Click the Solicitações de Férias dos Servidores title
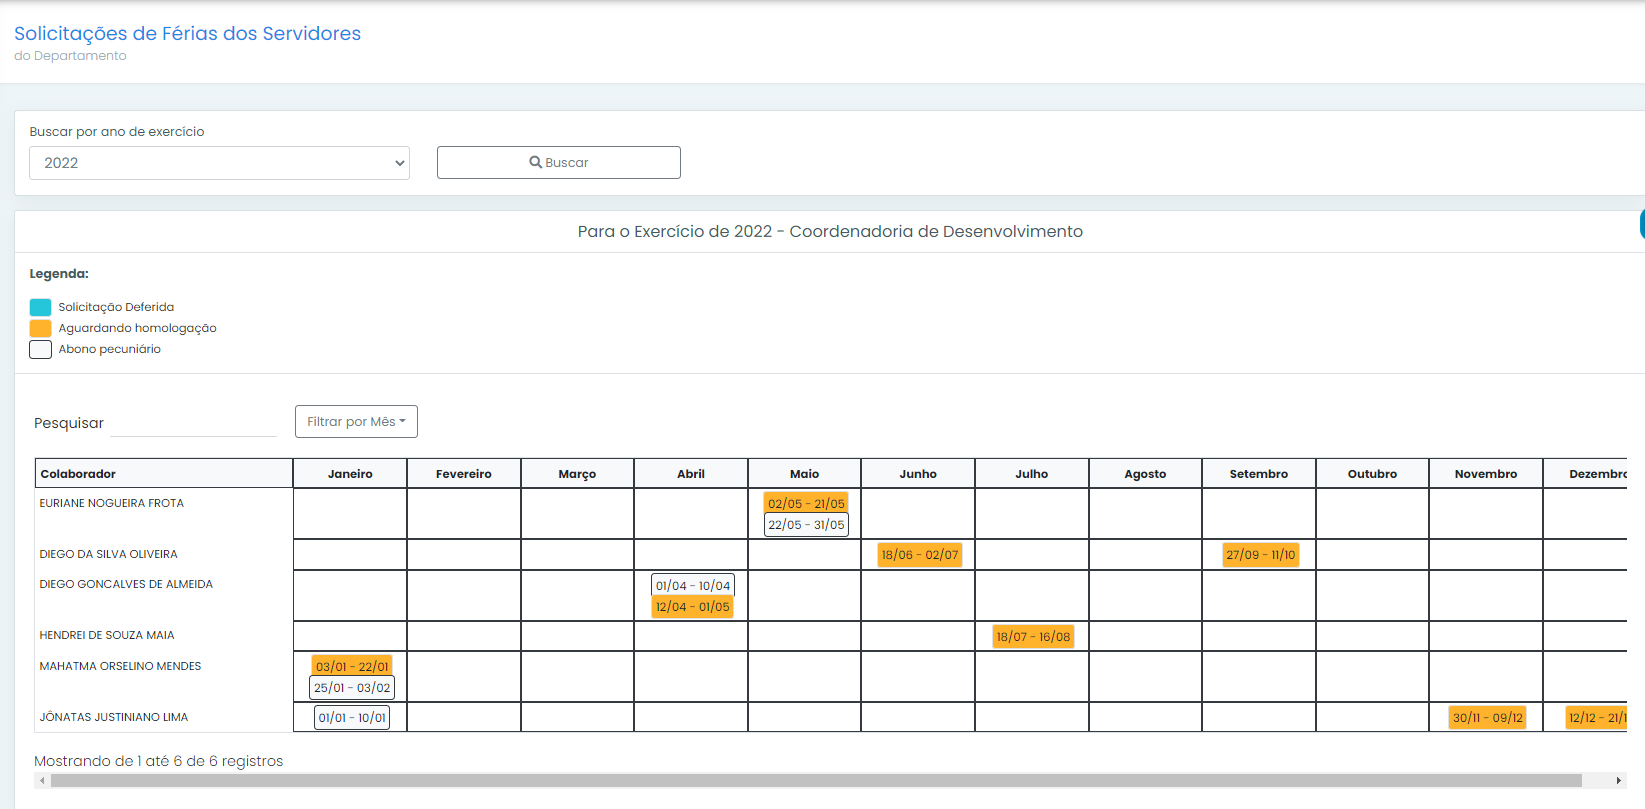 click(188, 33)
